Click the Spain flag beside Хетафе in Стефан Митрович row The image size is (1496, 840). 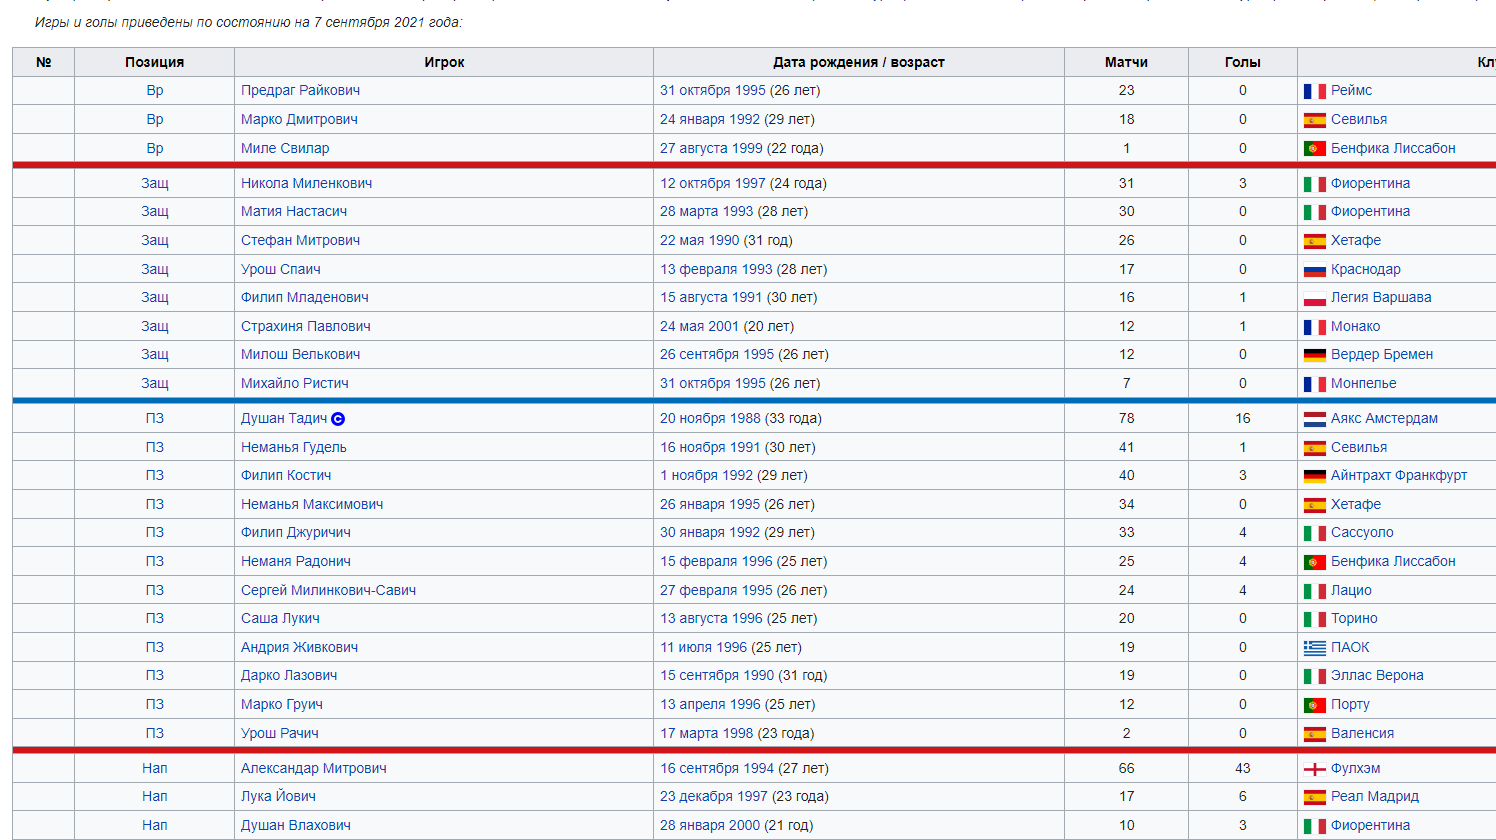click(x=1315, y=241)
